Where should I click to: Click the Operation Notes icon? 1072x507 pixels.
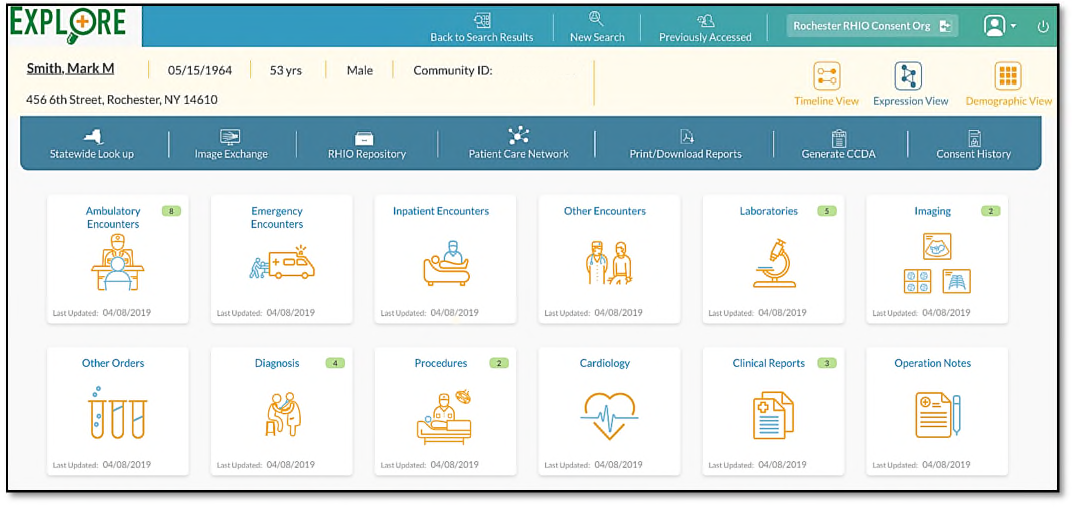pos(937,415)
